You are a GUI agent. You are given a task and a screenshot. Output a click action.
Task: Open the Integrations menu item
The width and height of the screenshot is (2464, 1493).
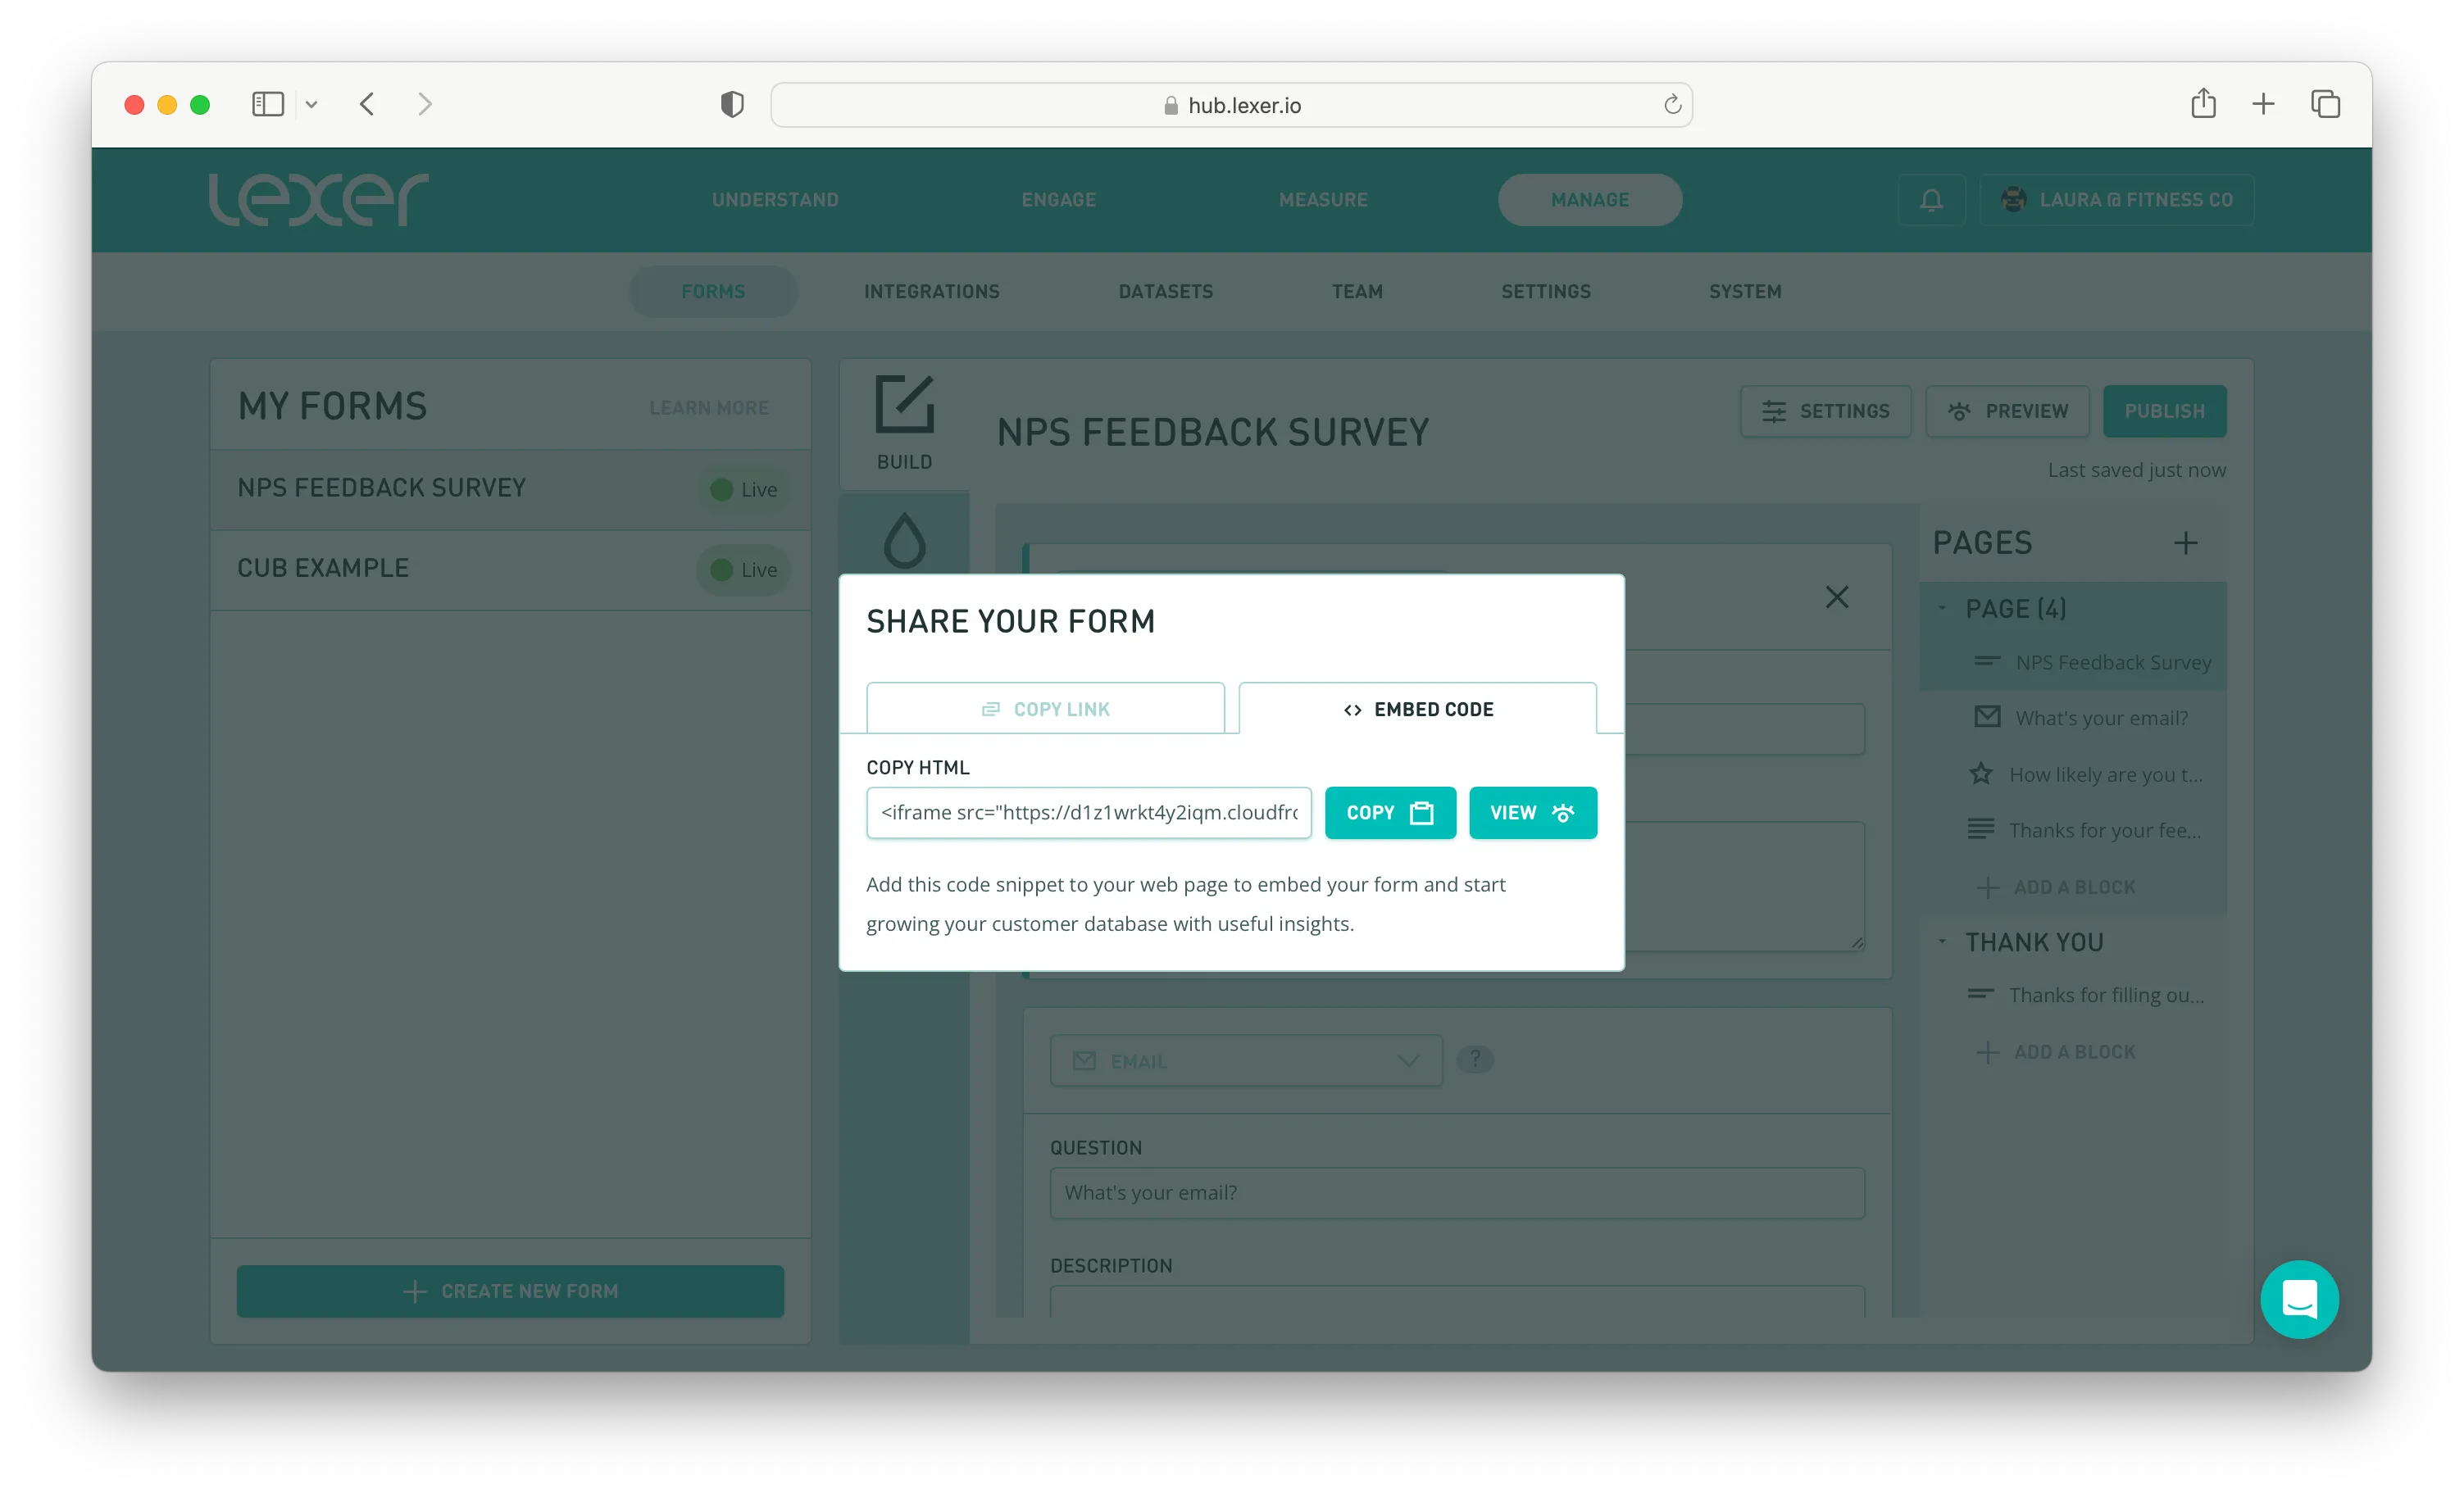point(931,292)
